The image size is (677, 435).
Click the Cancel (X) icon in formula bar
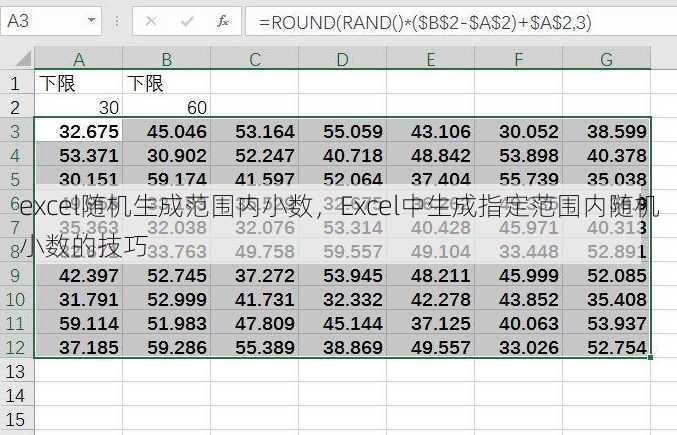pos(151,20)
